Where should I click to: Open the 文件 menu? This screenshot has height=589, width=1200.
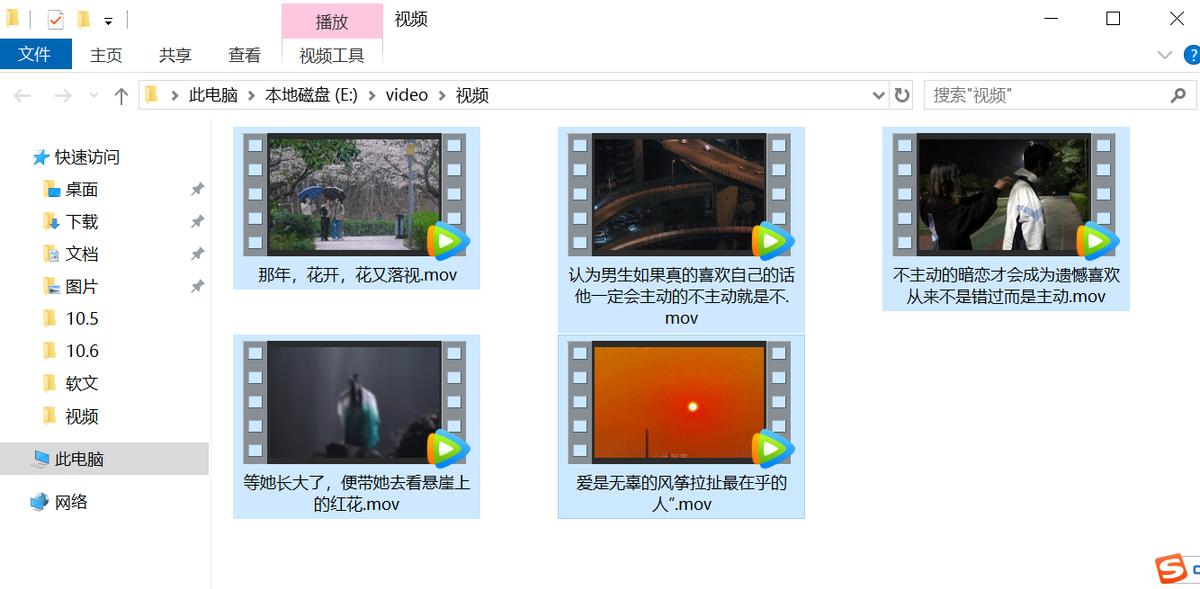36,55
